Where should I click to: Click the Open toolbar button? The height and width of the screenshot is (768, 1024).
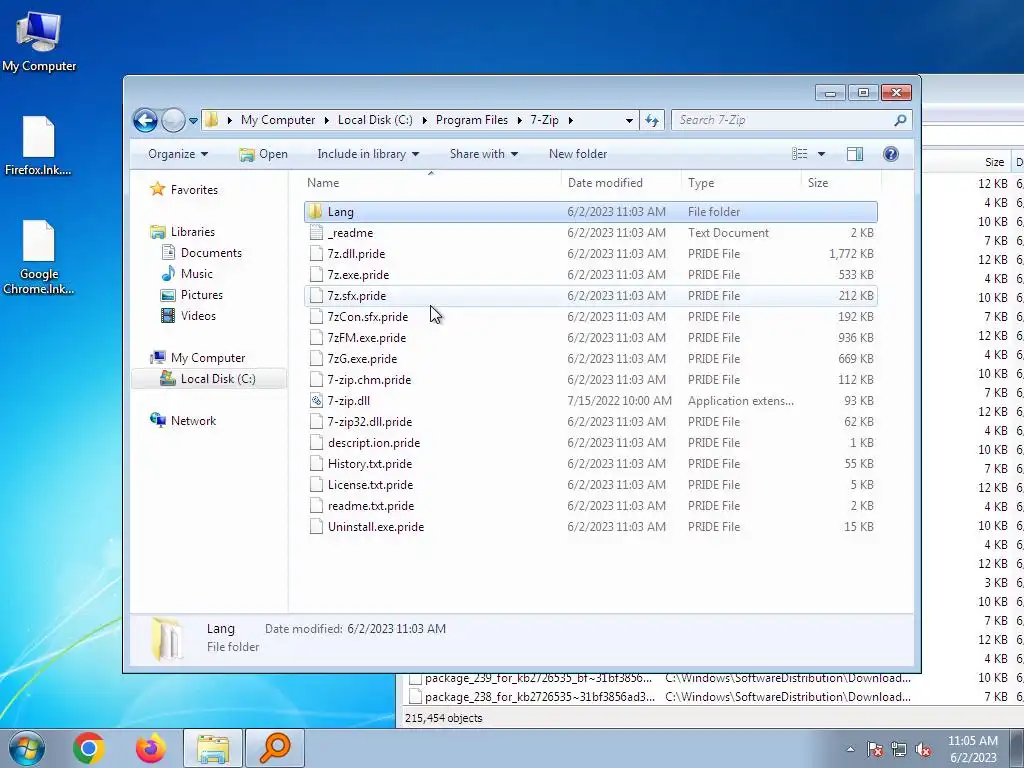263,154
